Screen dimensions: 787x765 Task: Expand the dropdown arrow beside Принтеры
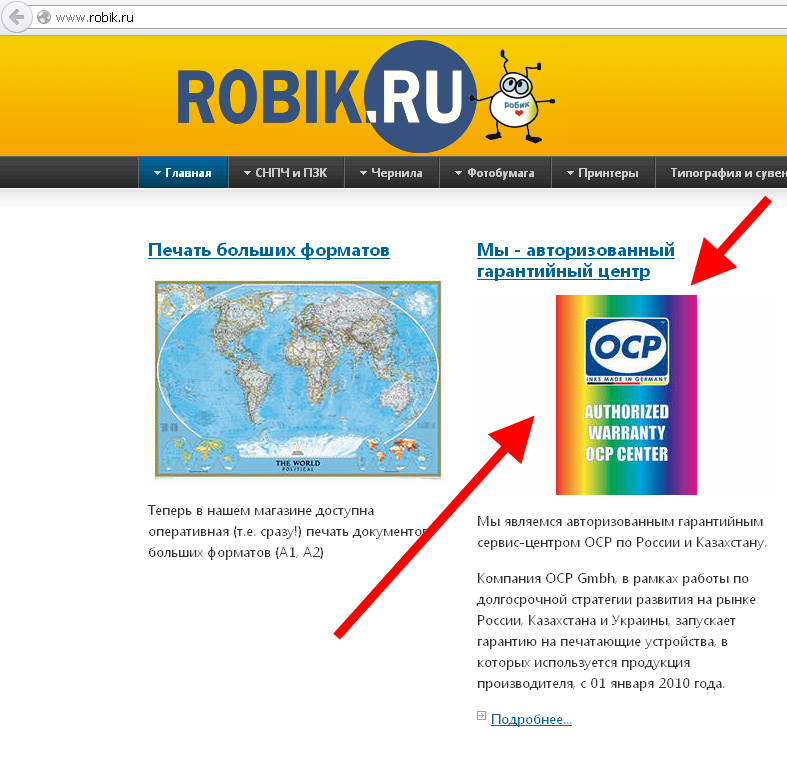pyautogui.click(x=570, y=173)
